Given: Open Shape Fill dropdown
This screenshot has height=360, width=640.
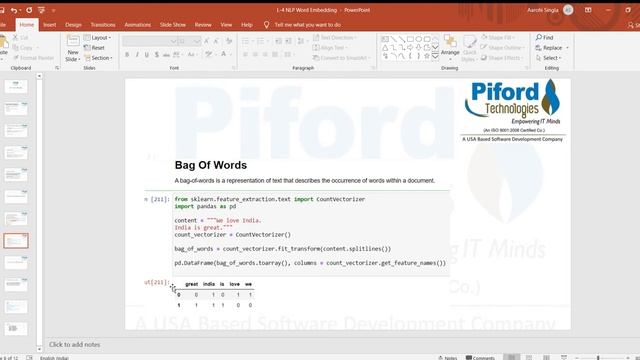Looking at the screenshot, I should tap(497, 38).
